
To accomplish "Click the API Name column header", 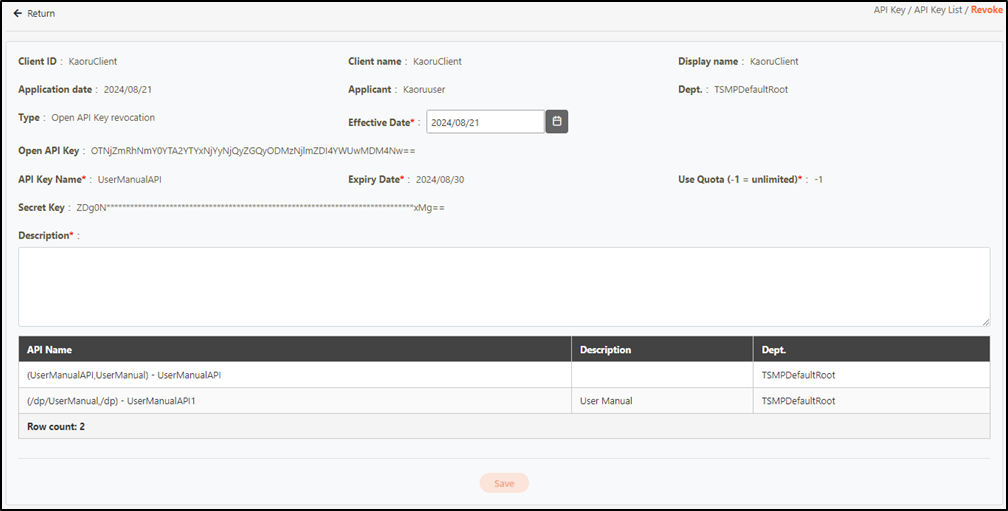I will pyautogui.click(x=49, y=350).
